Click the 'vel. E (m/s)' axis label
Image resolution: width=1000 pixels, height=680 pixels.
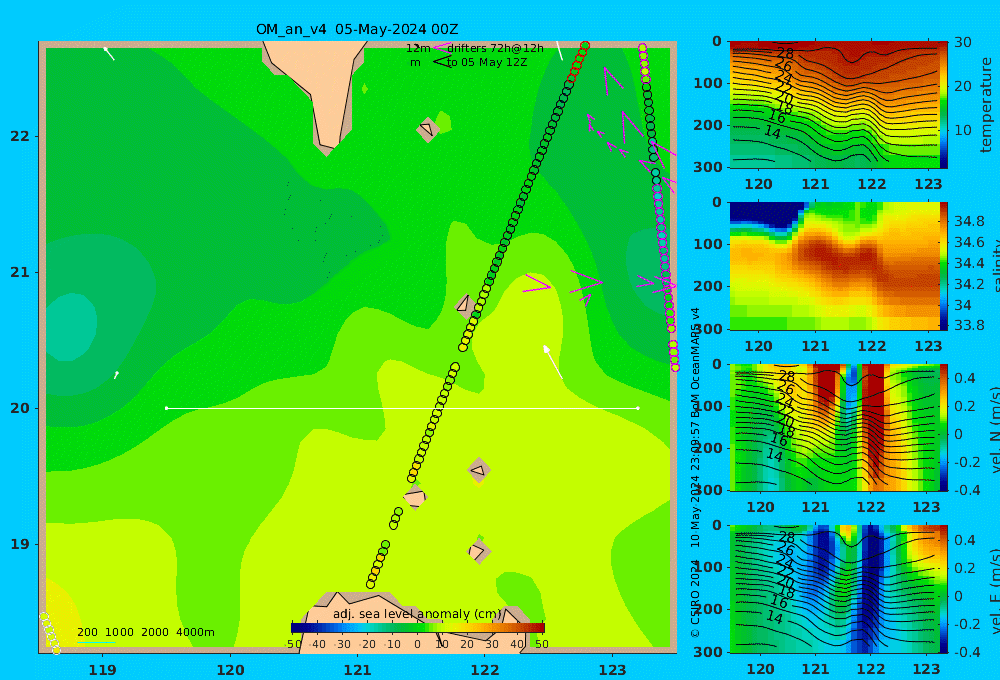click(994, 591)
